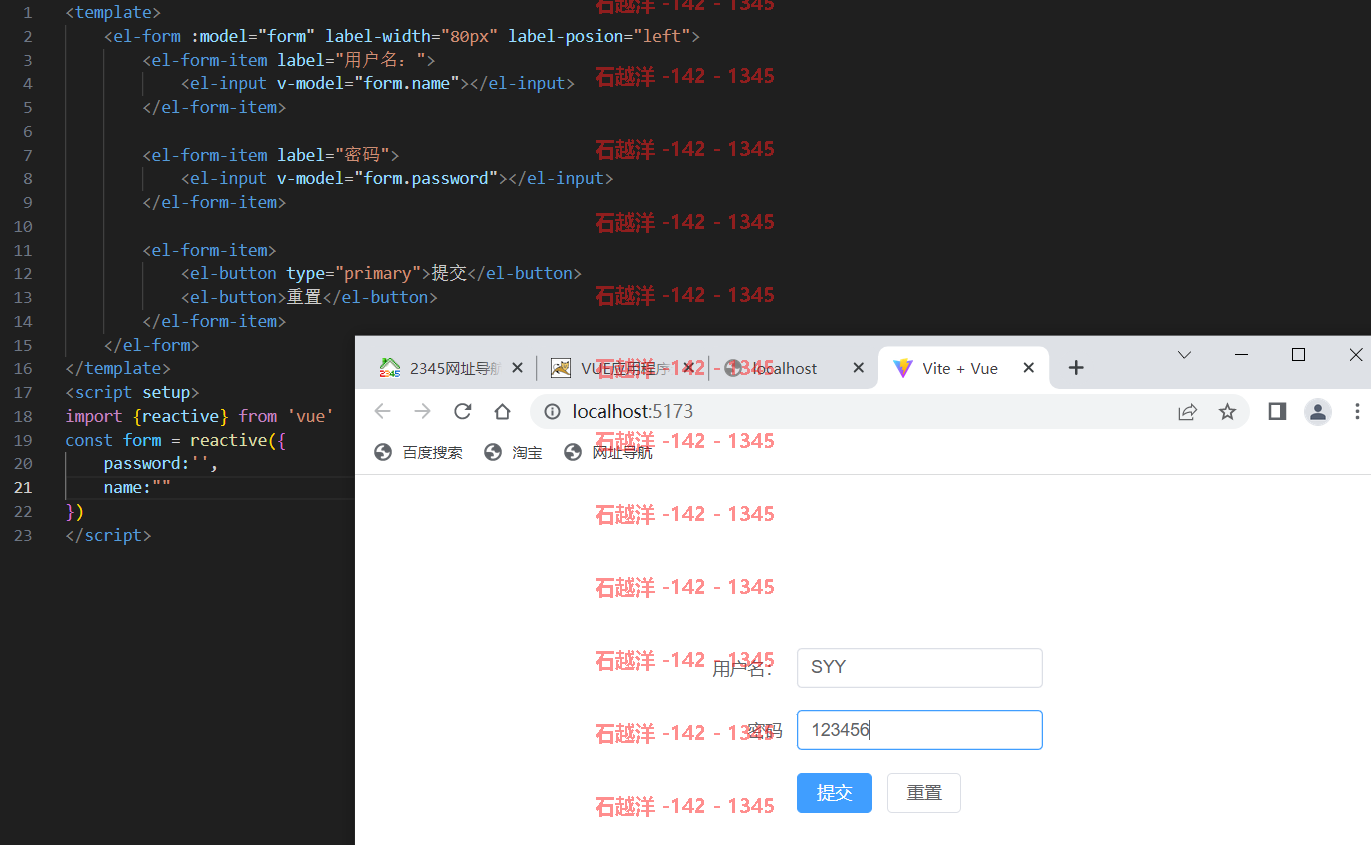The width and height of the screenshot is (1371, 845).
Task: Click the <el-button>重置 code line
Action: pos(309,297)
